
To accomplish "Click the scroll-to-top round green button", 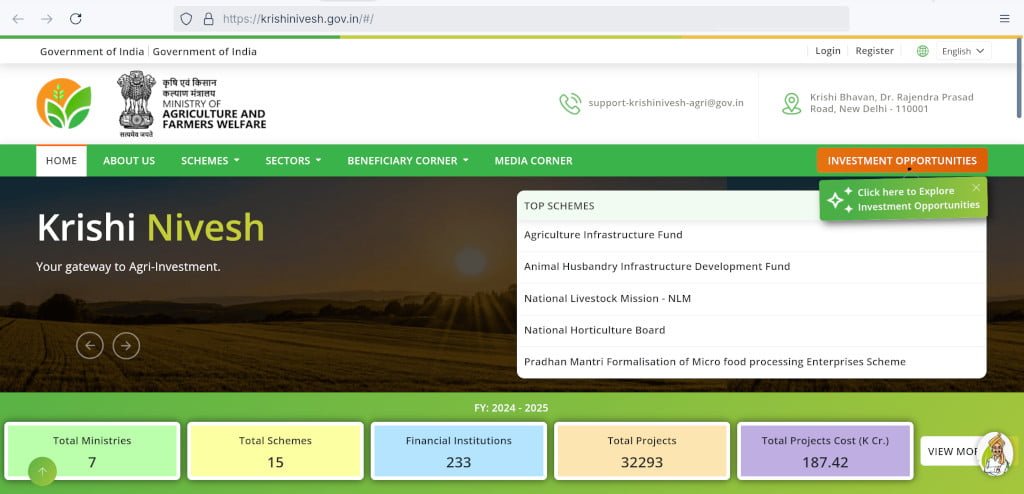I will [x=42, y=471].
